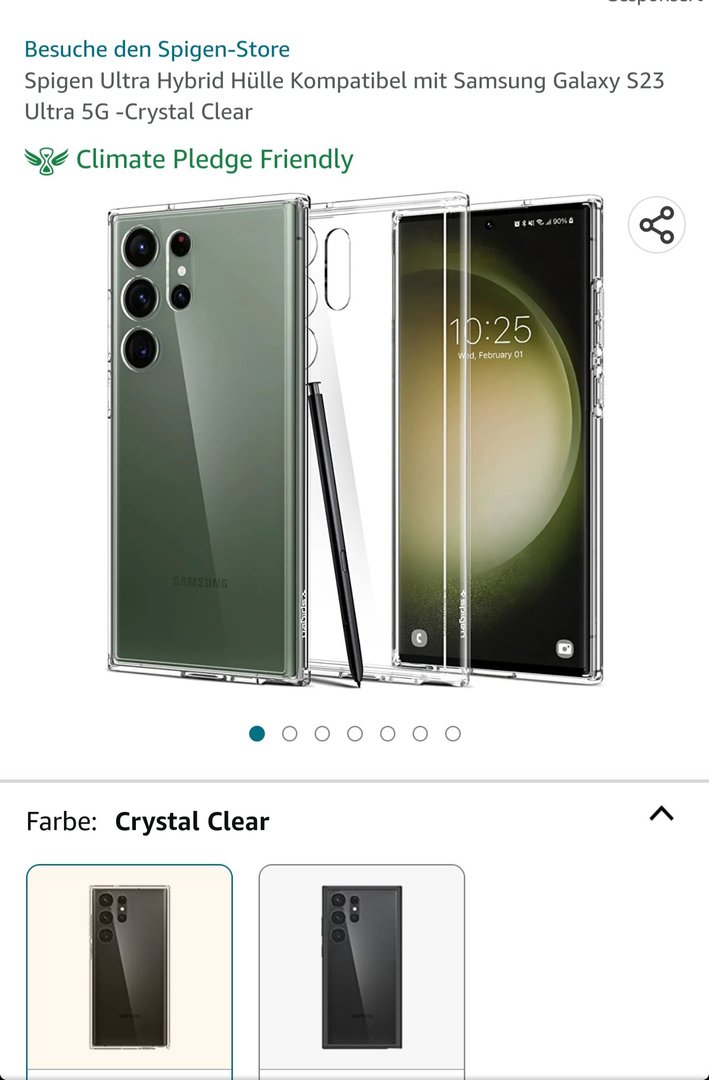The image size is (709, 1080).
Task: Jump to last image carousel dot
Action: click(453, 734)
